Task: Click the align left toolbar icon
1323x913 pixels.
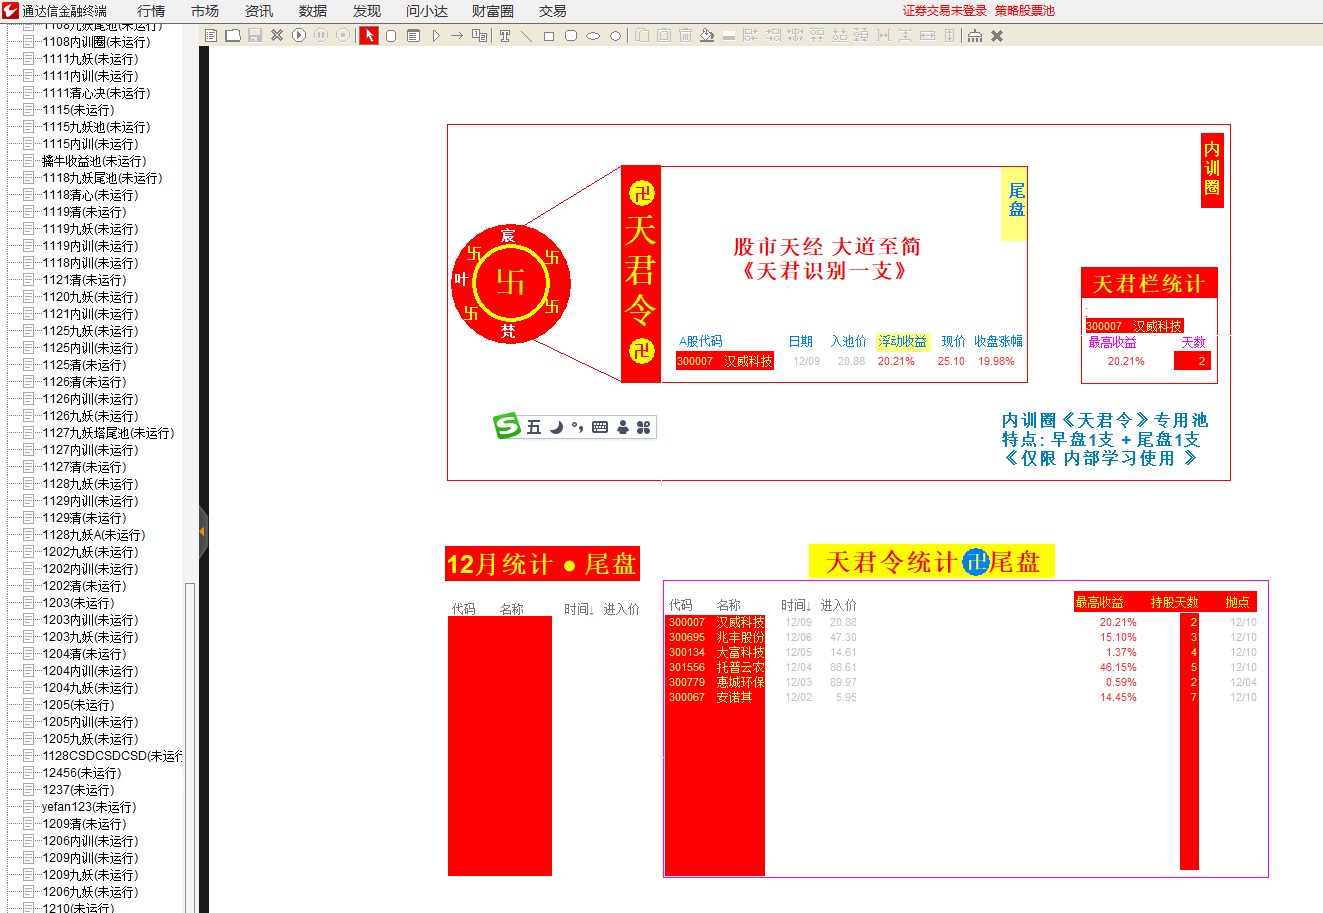Action: [750, 36]
